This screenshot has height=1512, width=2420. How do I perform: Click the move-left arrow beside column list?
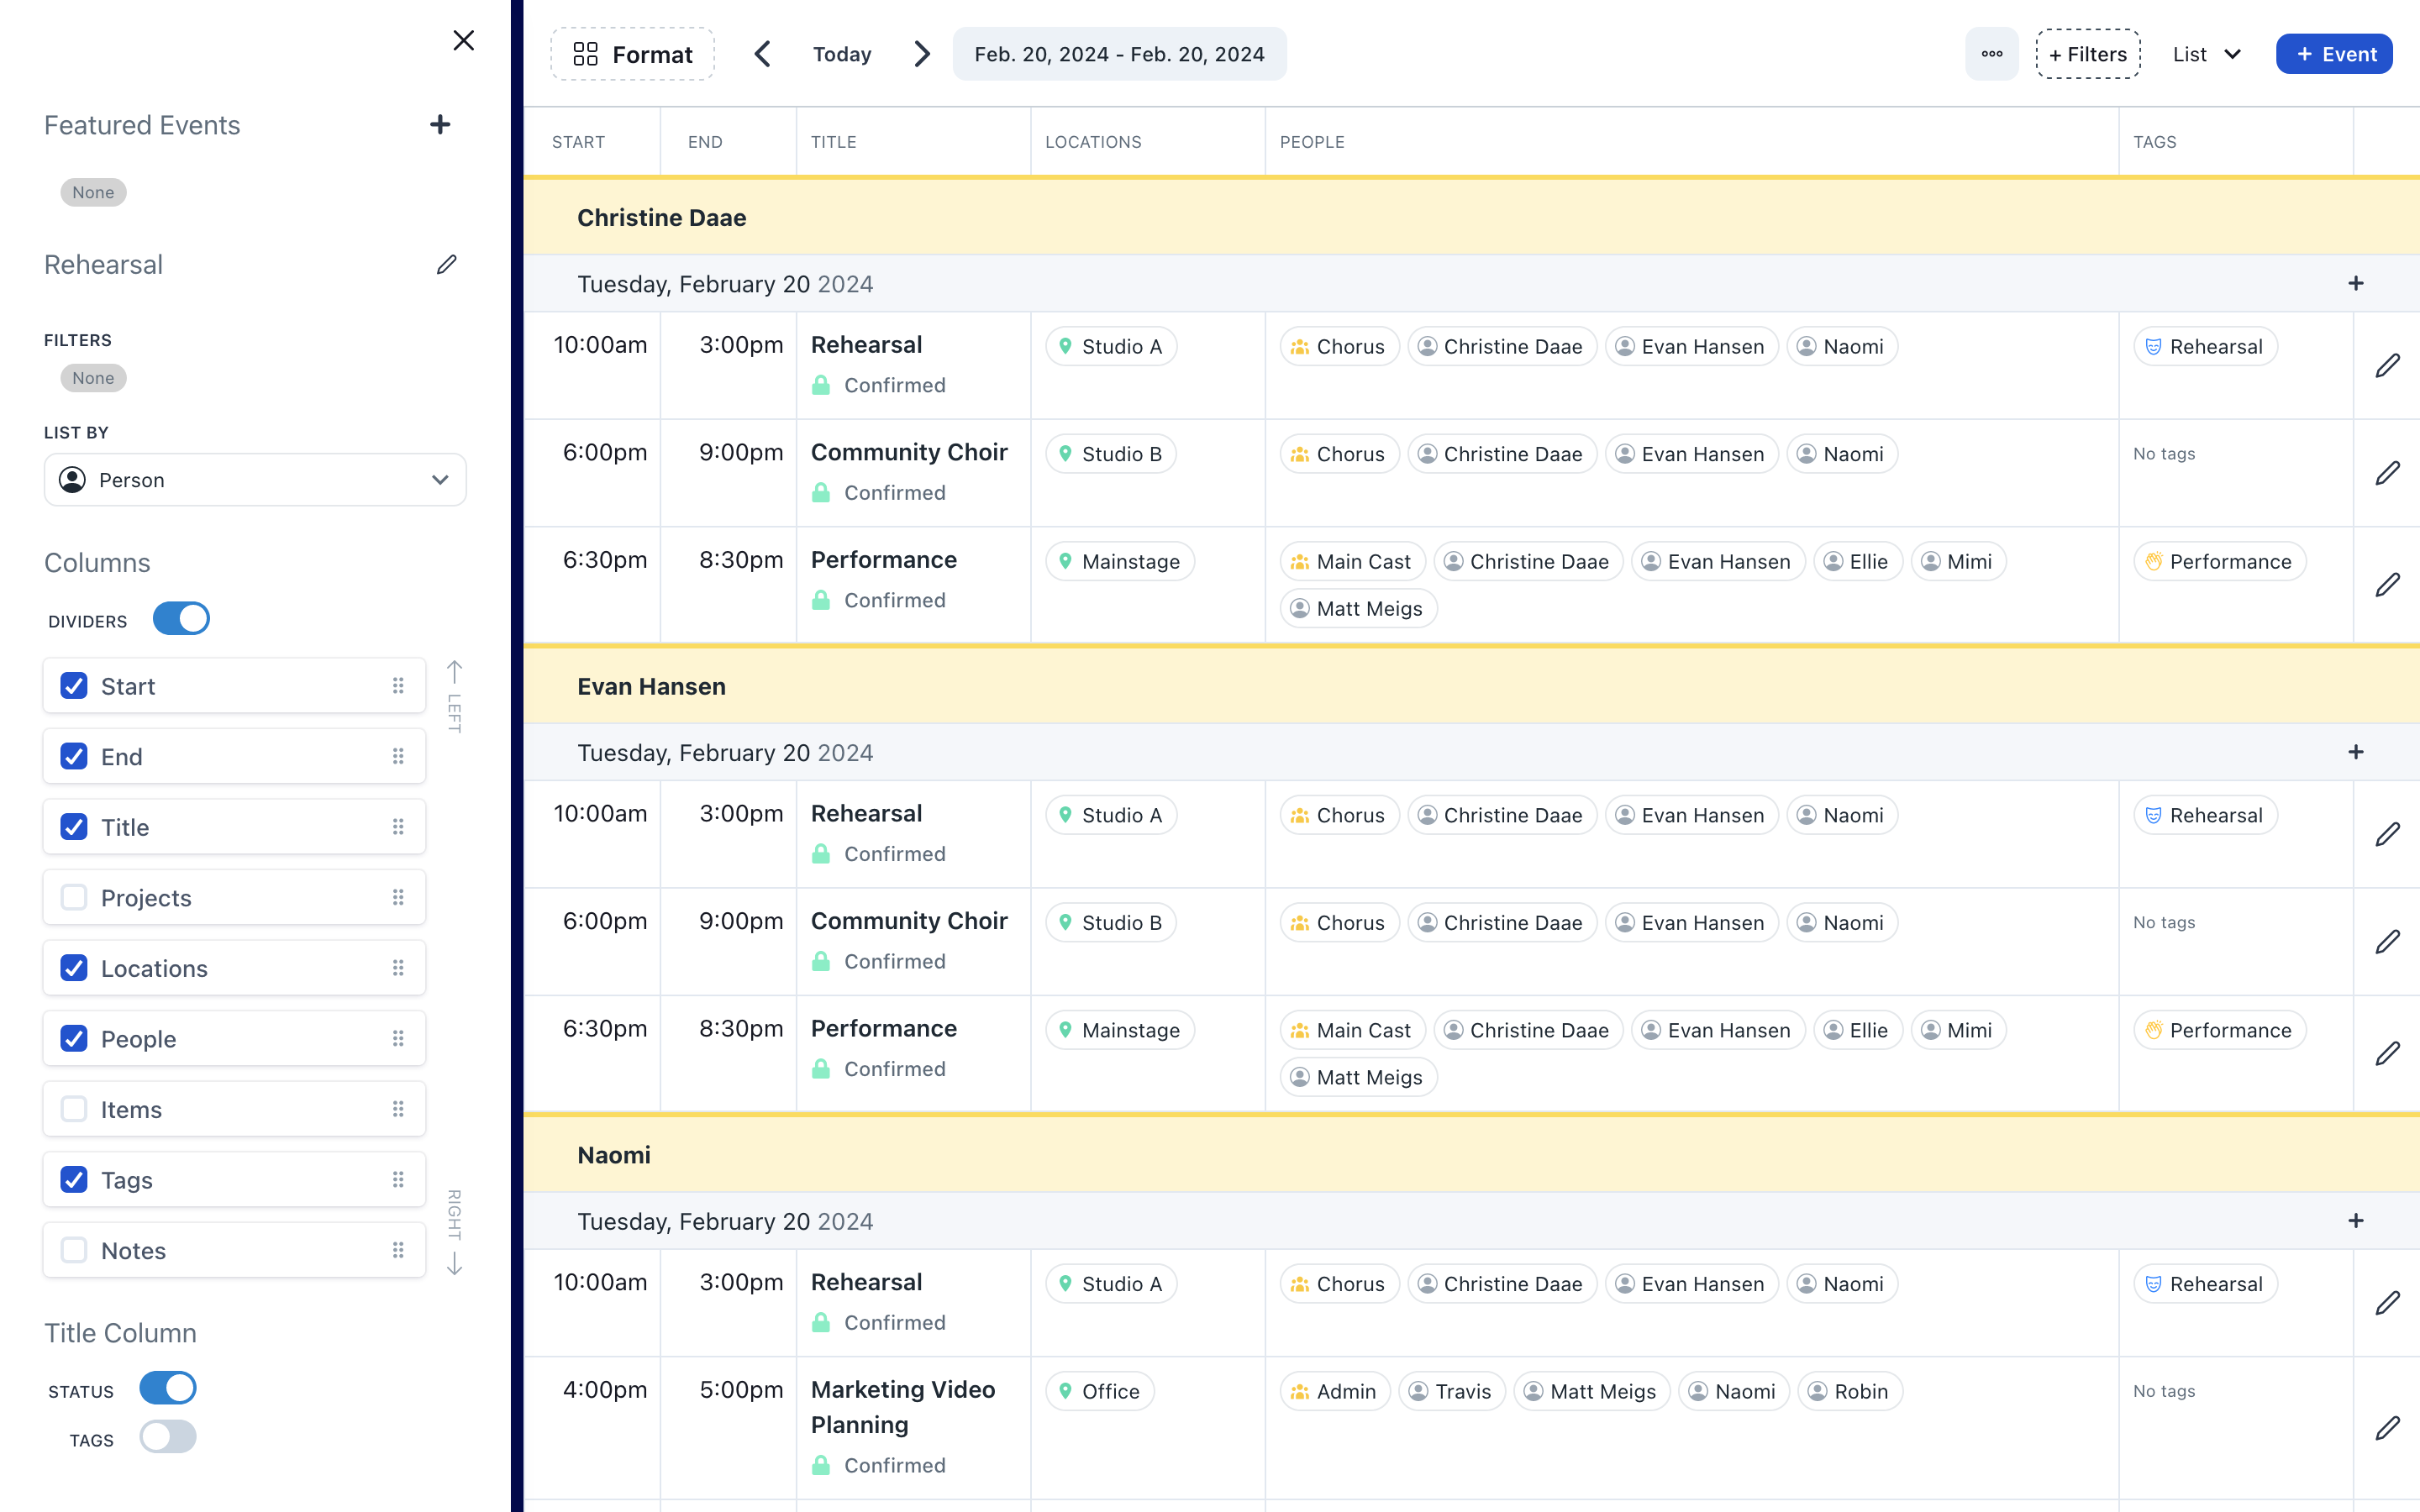point(454,672)
